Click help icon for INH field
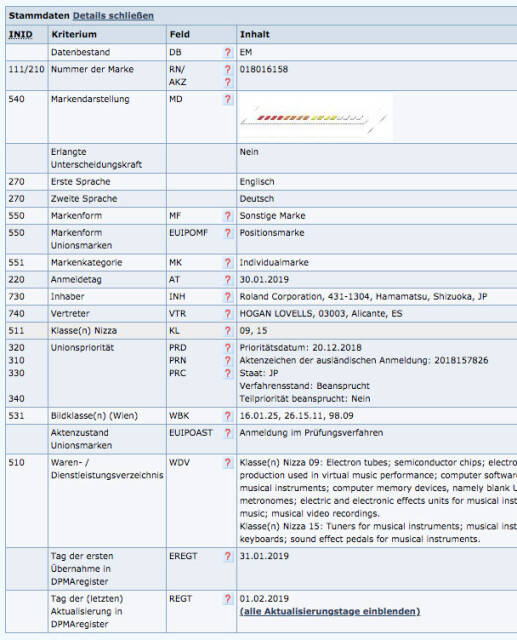 click(x=228, y=297)
